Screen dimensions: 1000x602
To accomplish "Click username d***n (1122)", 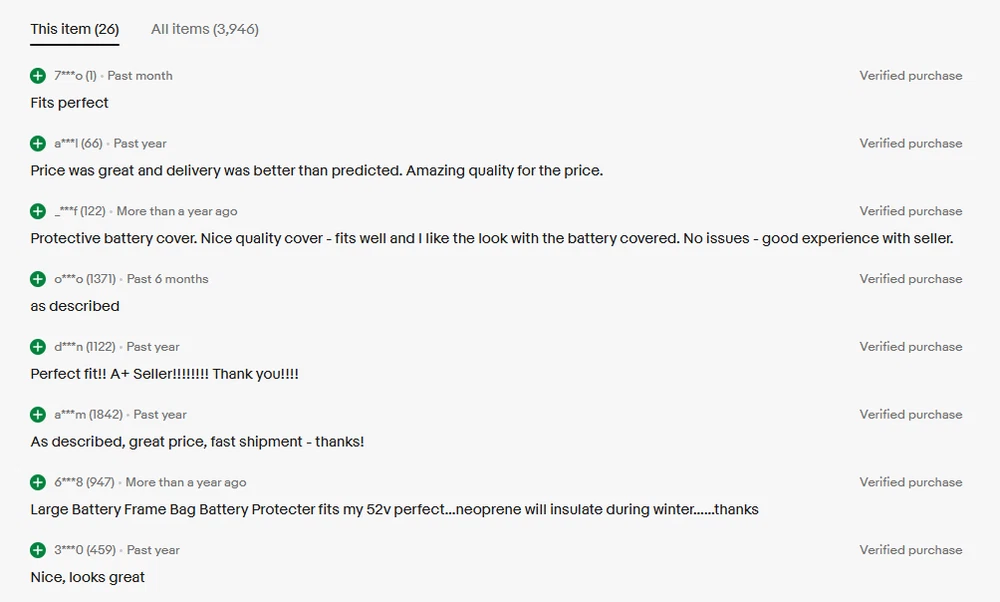I will click(85, 347).
